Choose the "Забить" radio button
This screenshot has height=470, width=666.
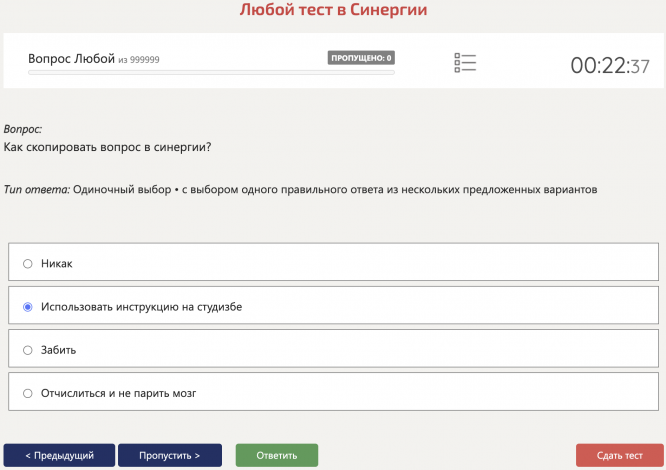[28, 350]
